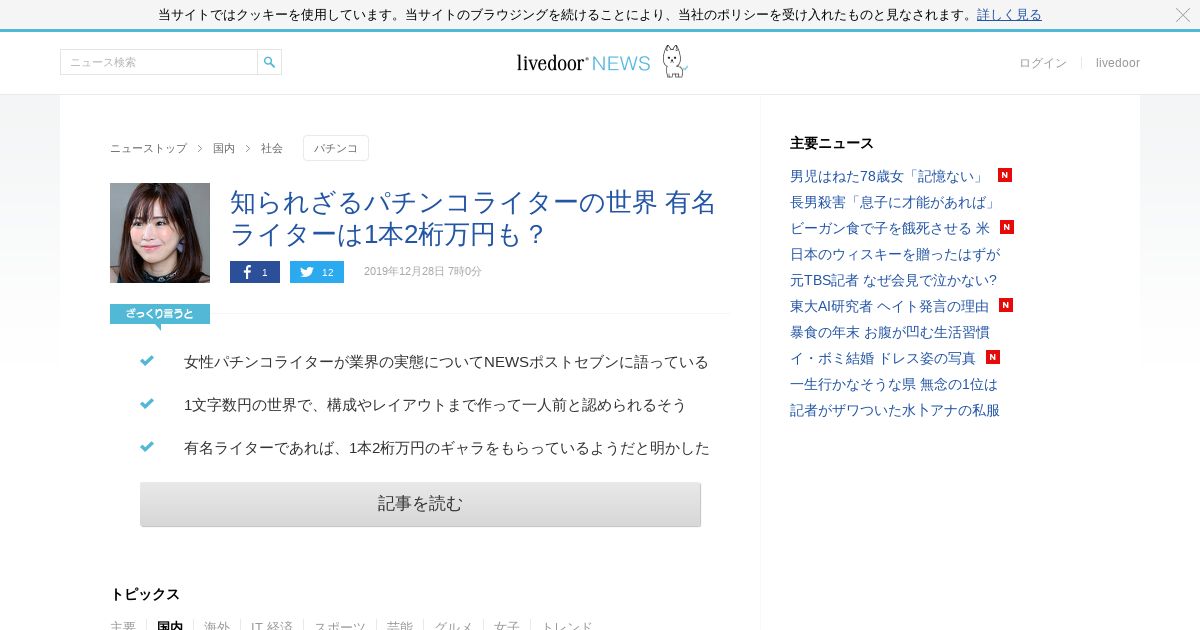Open the 知られざるパチンコライター article headline
This screenshot has width=1200, height=630.
(473, 218)
